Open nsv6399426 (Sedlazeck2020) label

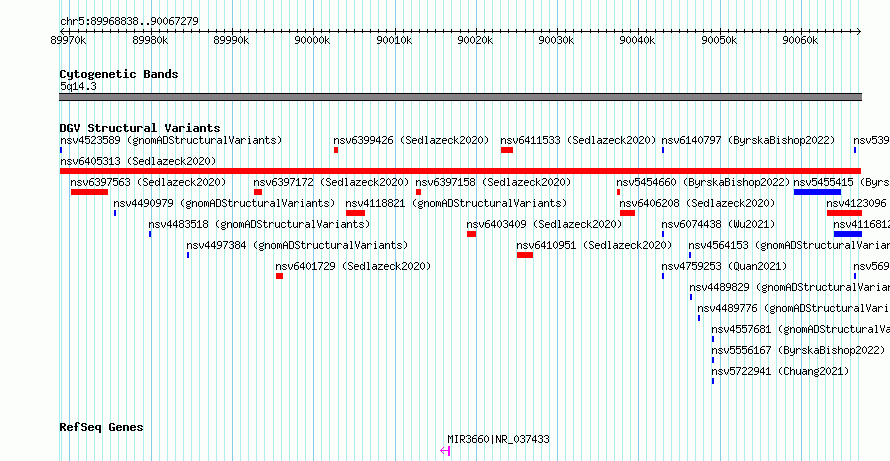click(411, 140)
